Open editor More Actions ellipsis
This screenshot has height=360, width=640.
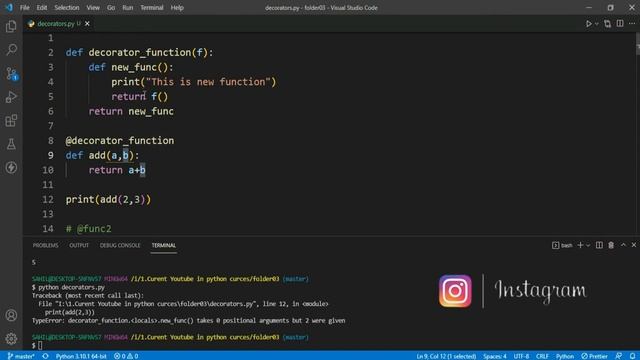632,24
